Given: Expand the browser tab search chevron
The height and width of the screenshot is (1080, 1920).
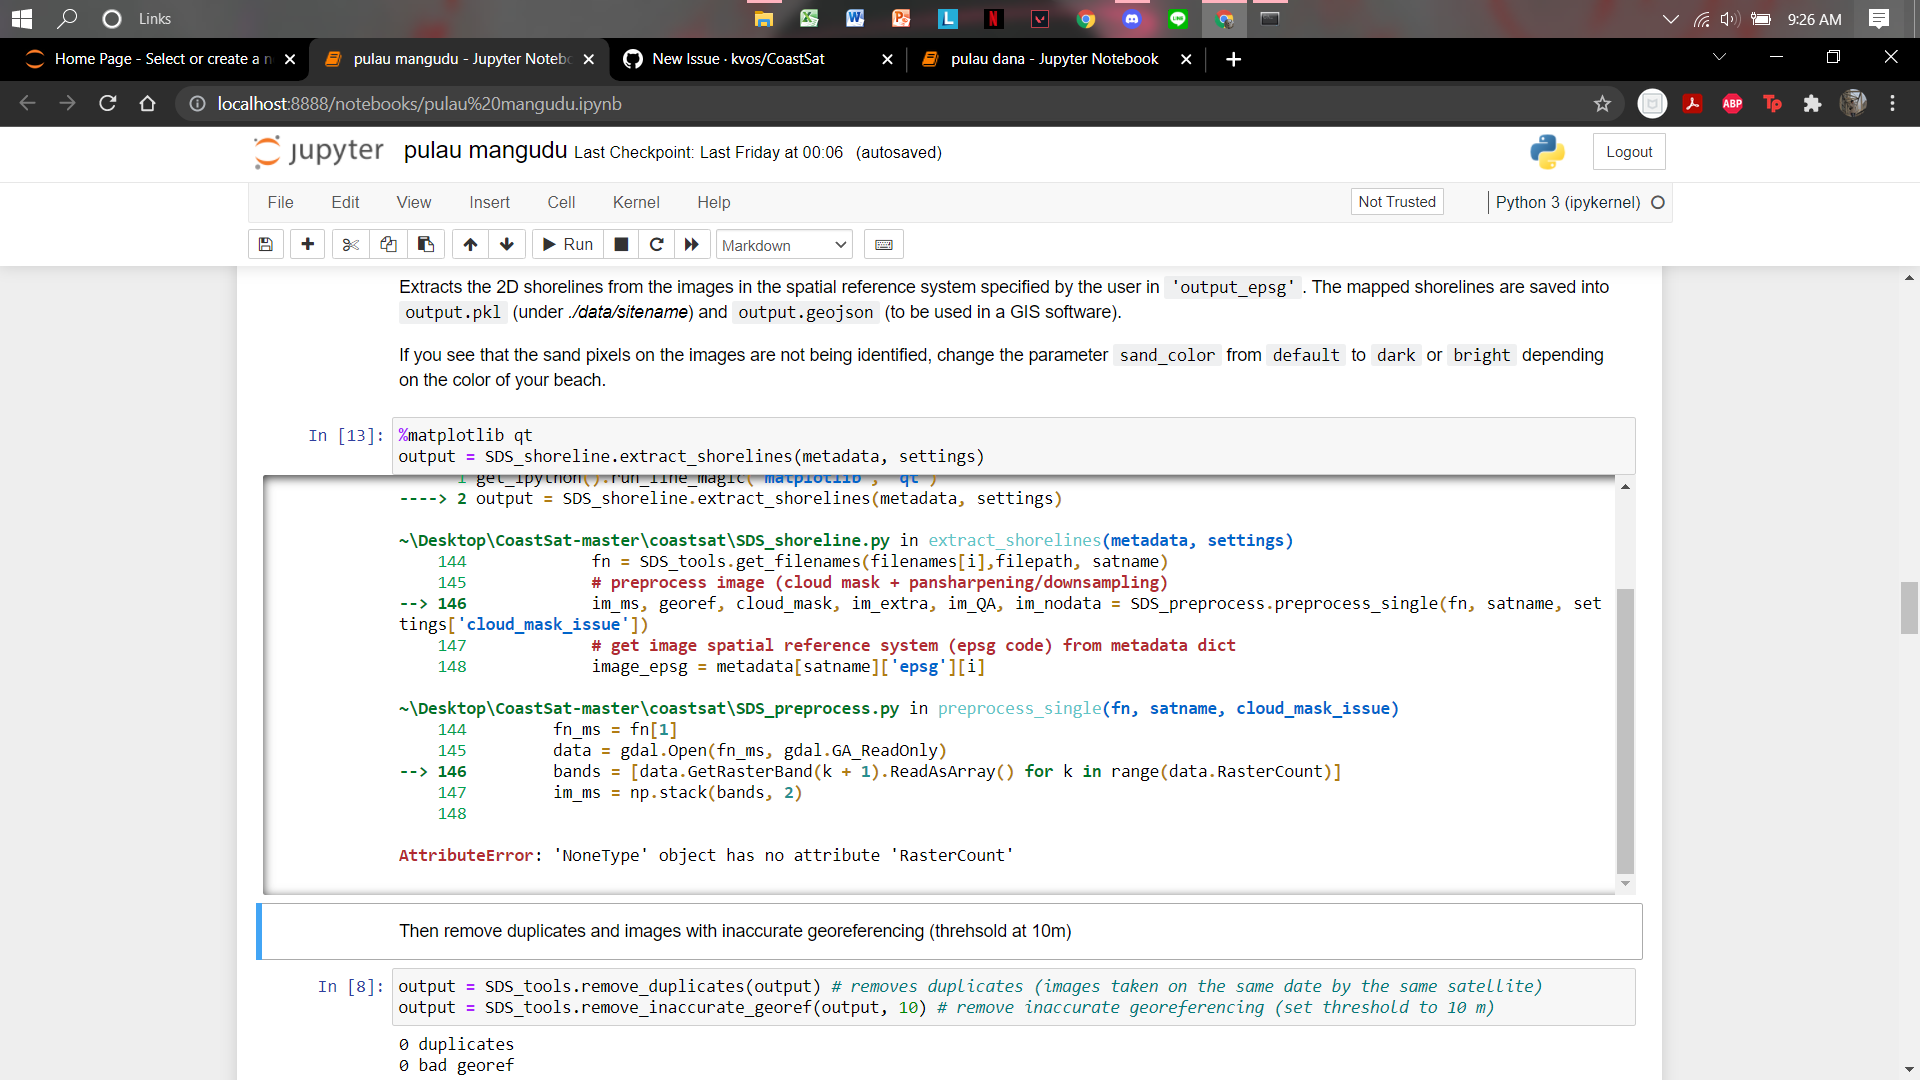Looking at the screenshot, I should pos(1719,58).
